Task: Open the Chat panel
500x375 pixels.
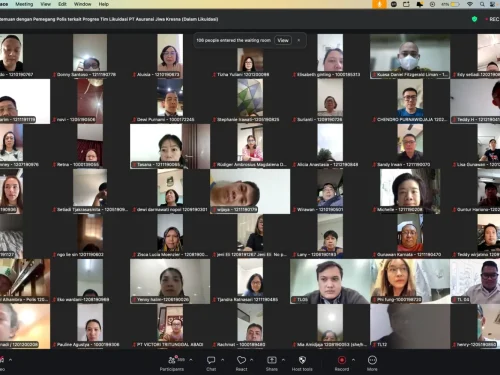Action: (211, 363)
